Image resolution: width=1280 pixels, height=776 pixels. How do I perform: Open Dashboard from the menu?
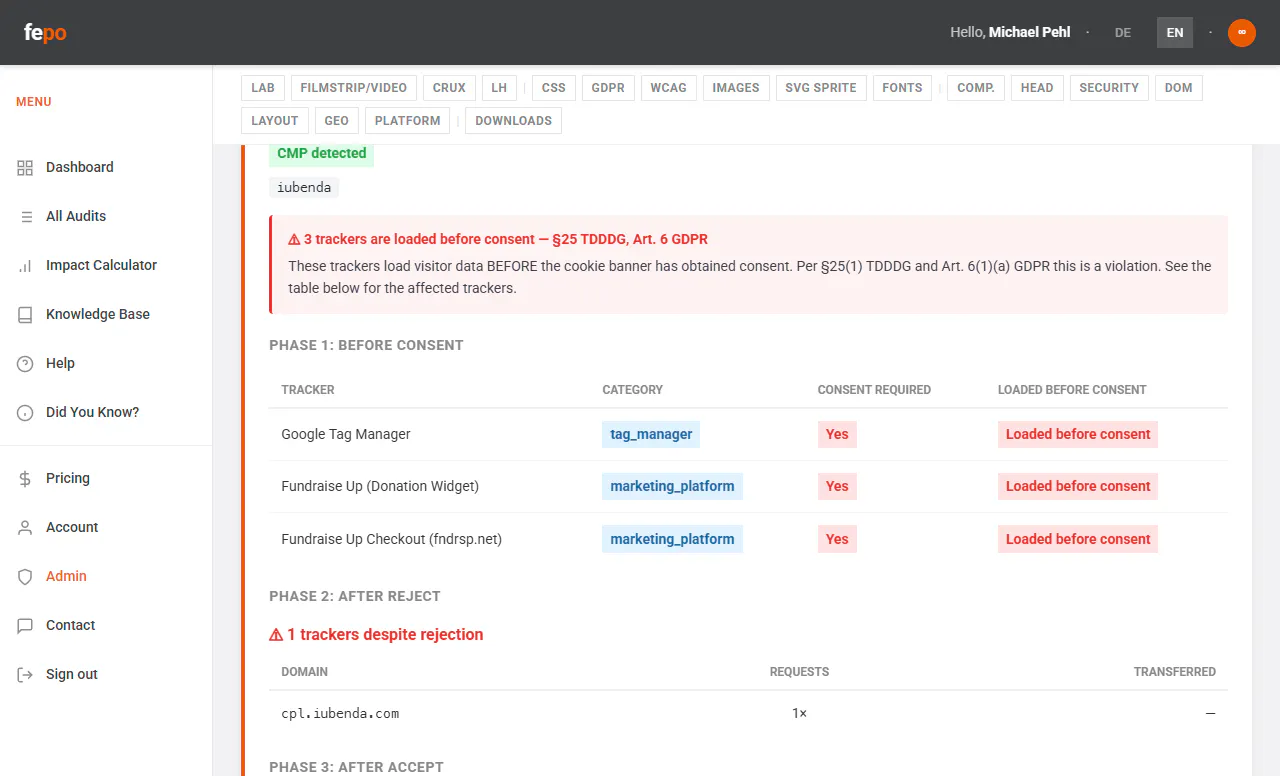pos(80,168)
